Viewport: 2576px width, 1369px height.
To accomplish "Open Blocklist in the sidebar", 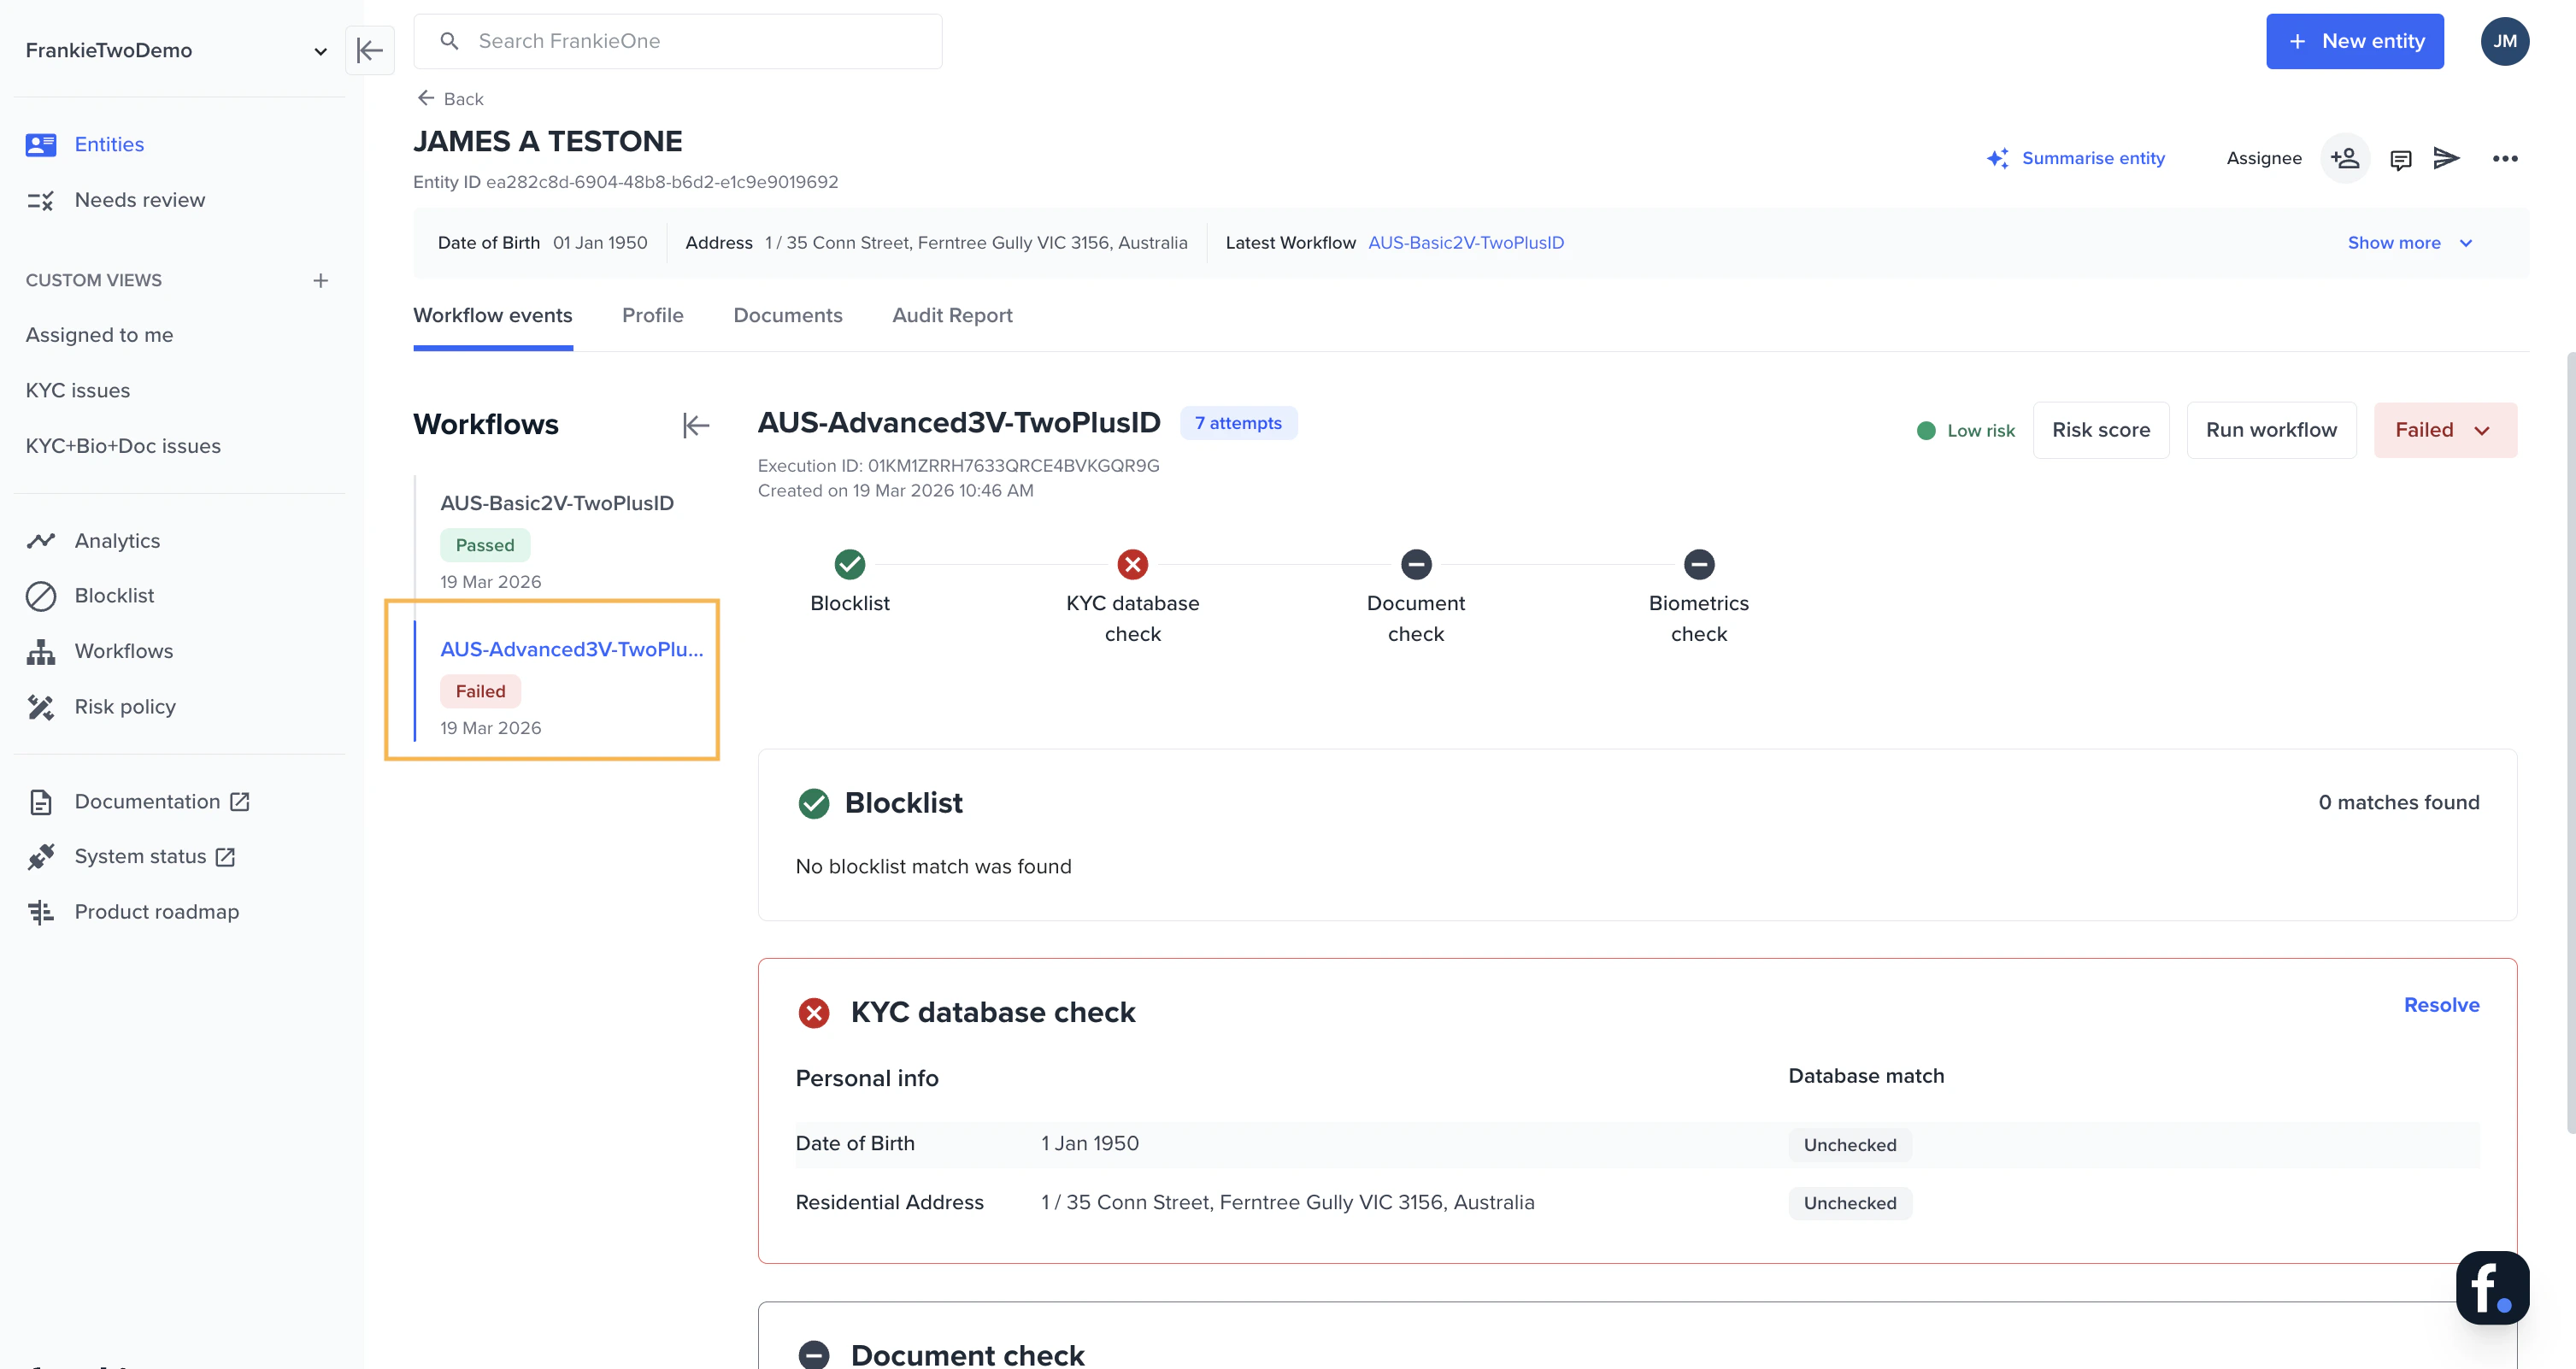I will [x=114, y=596].
